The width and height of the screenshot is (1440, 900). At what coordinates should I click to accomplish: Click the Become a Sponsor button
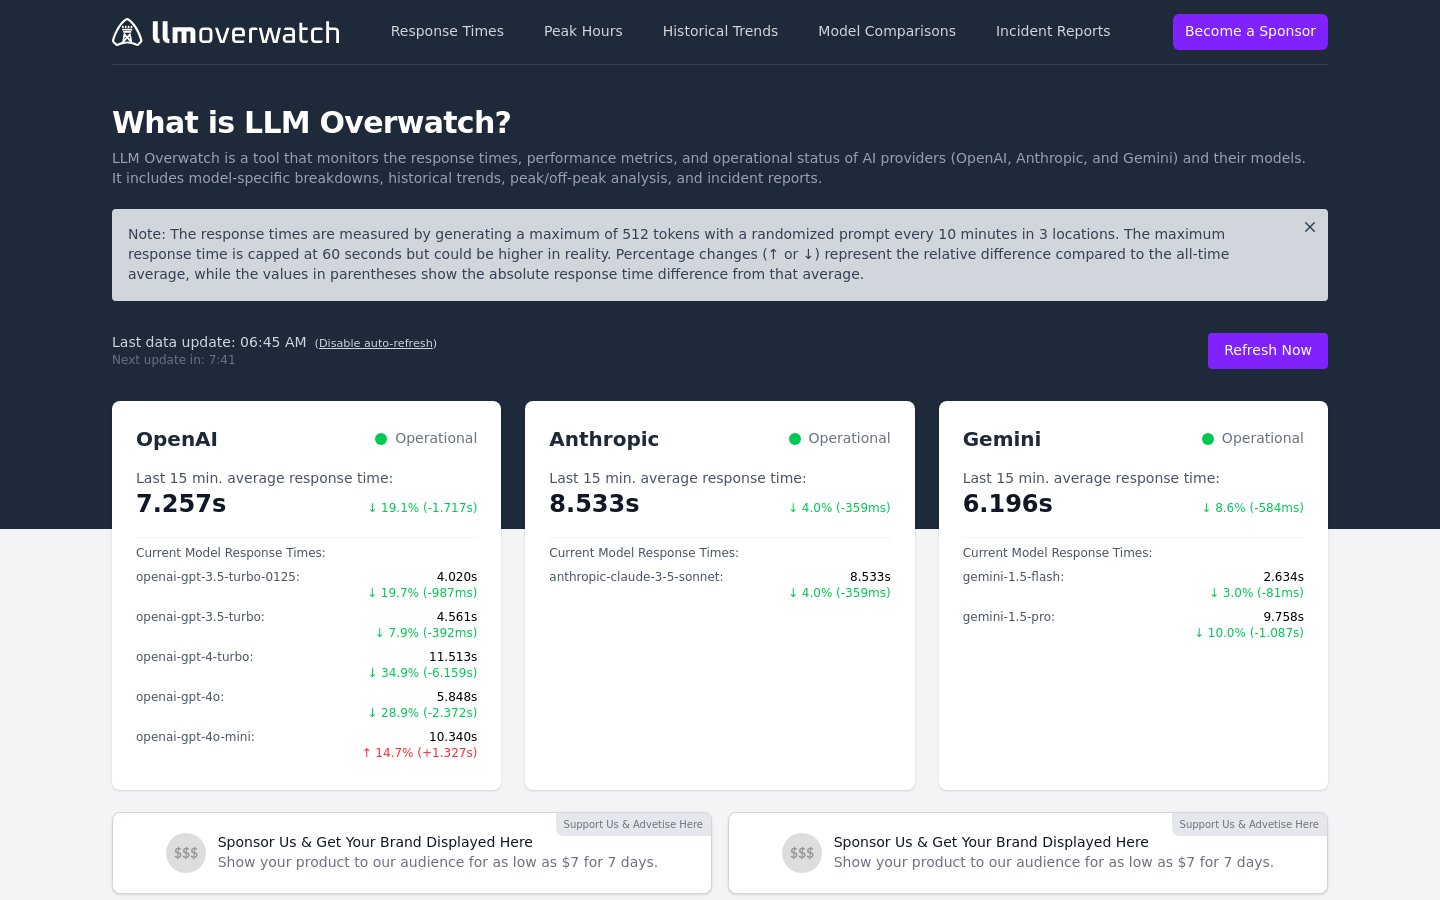click(x=1250, y=32)
